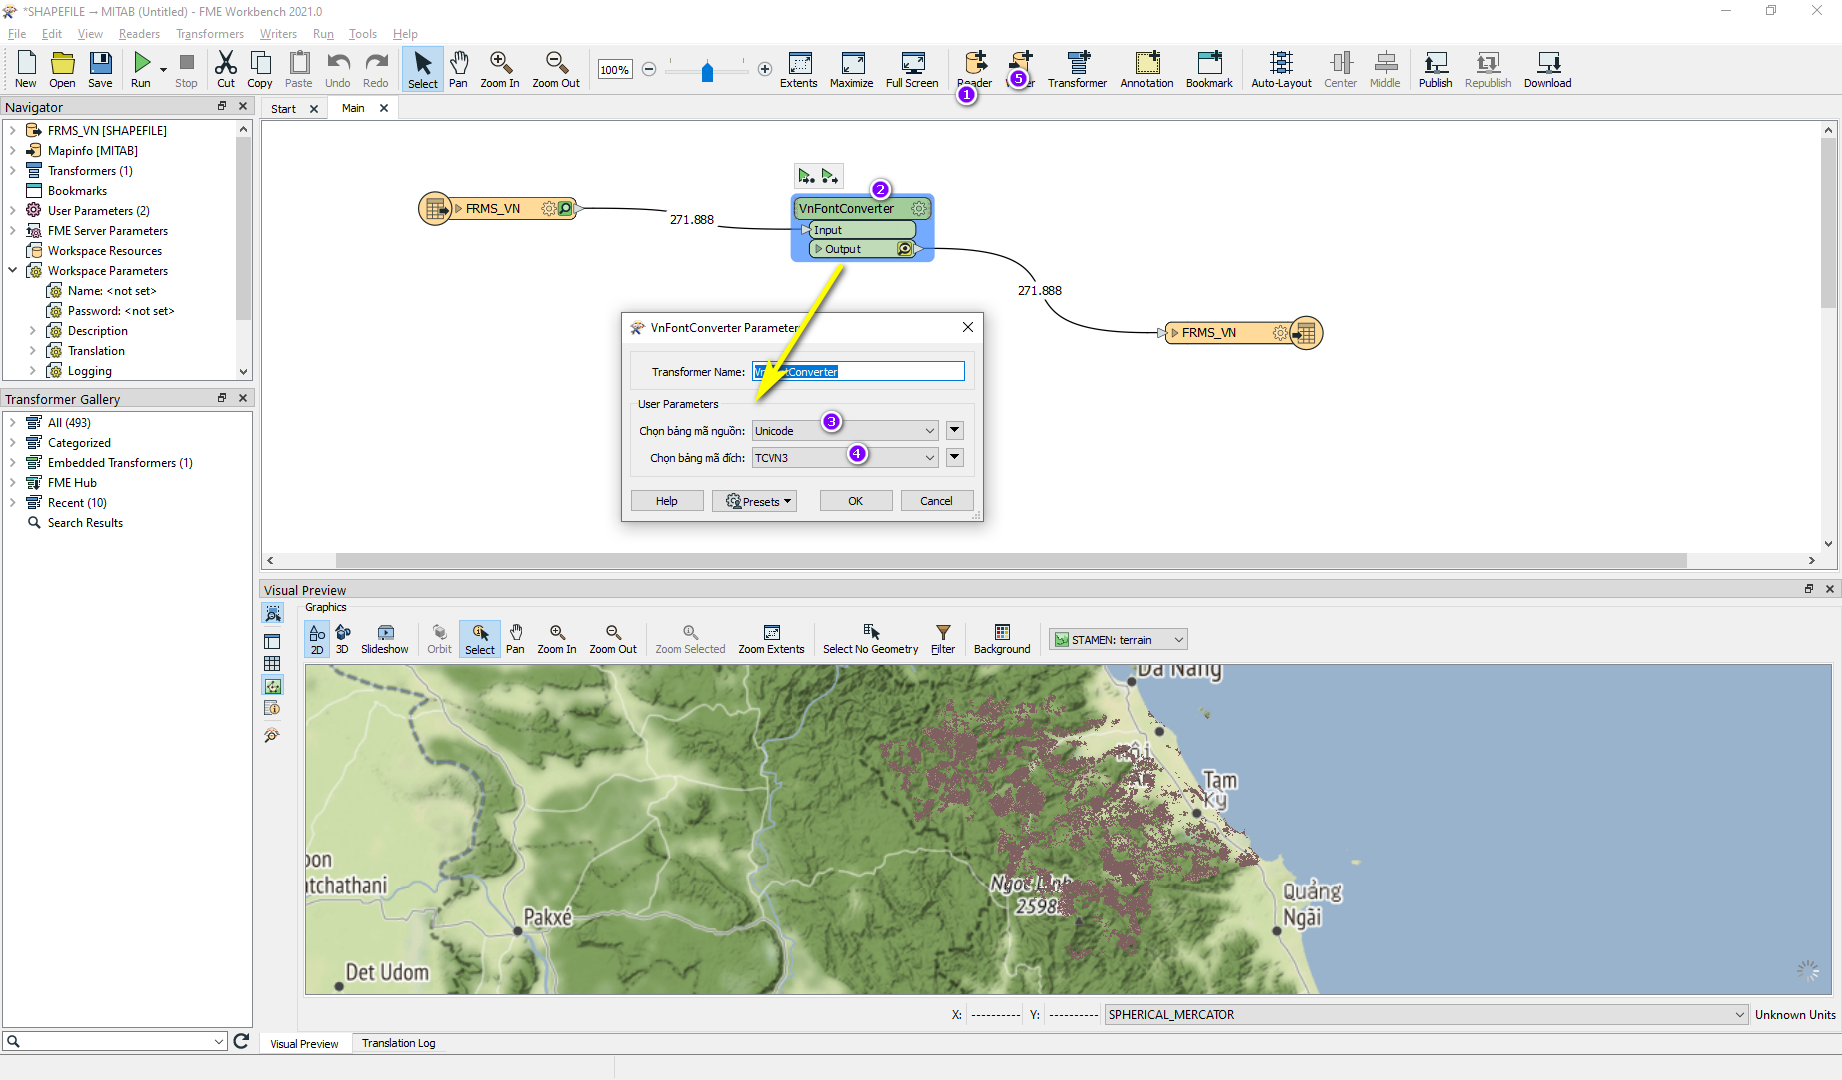
Task: Click plus button beside zoom slider
Action: click(765, 69)
